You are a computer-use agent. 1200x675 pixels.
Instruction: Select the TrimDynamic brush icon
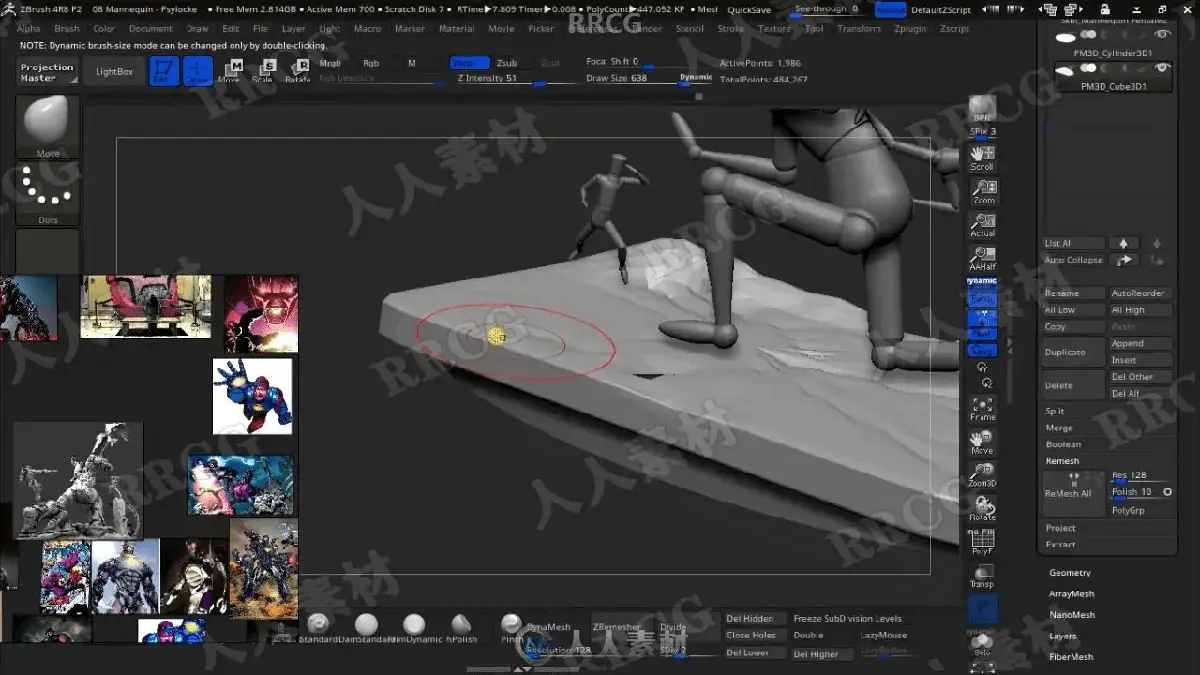pyautogui.click(x=414, y=627)
